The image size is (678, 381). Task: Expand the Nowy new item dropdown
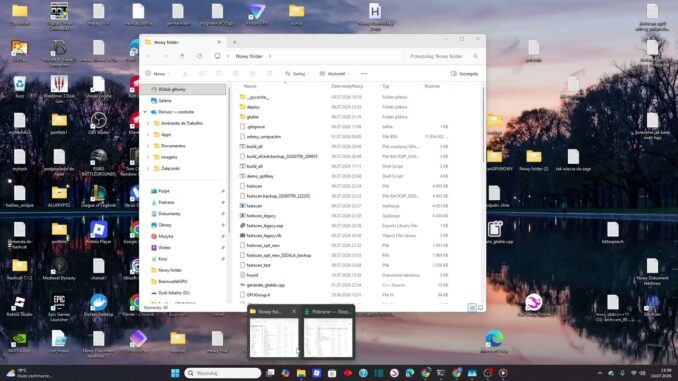coord(157,74)
